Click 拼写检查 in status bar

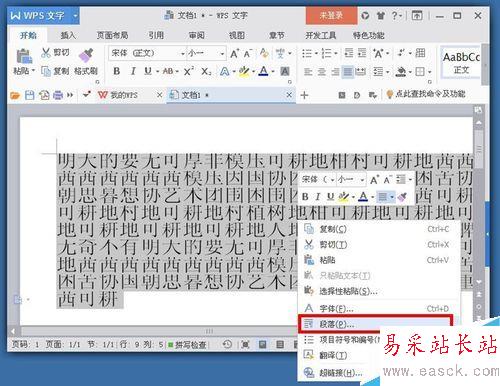tap(187, 345)
